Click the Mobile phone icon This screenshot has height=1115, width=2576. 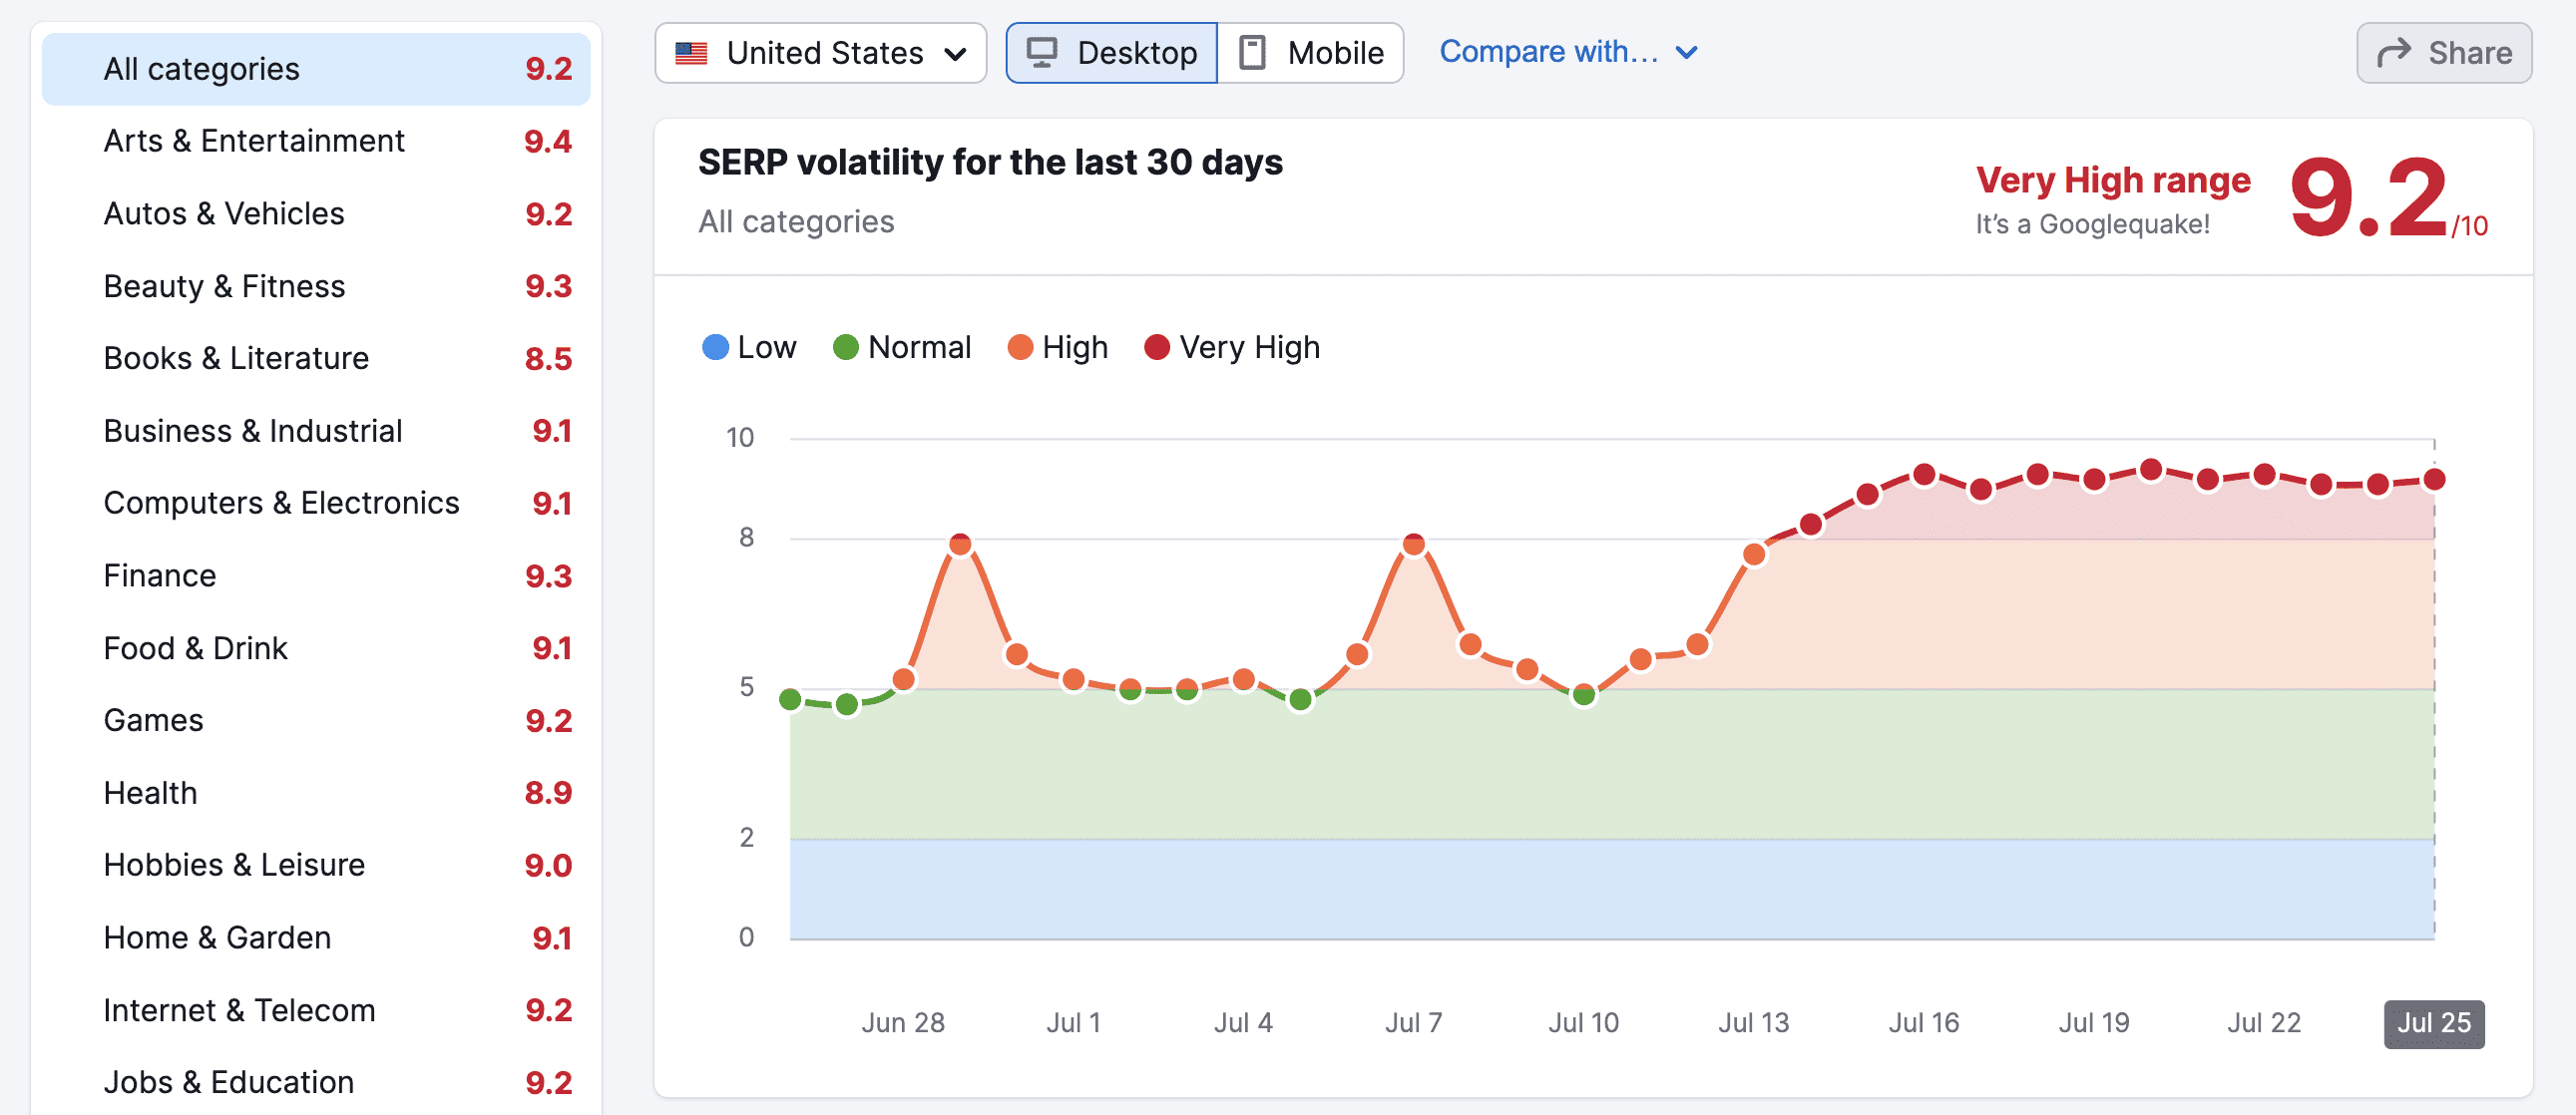(1252, 53)
